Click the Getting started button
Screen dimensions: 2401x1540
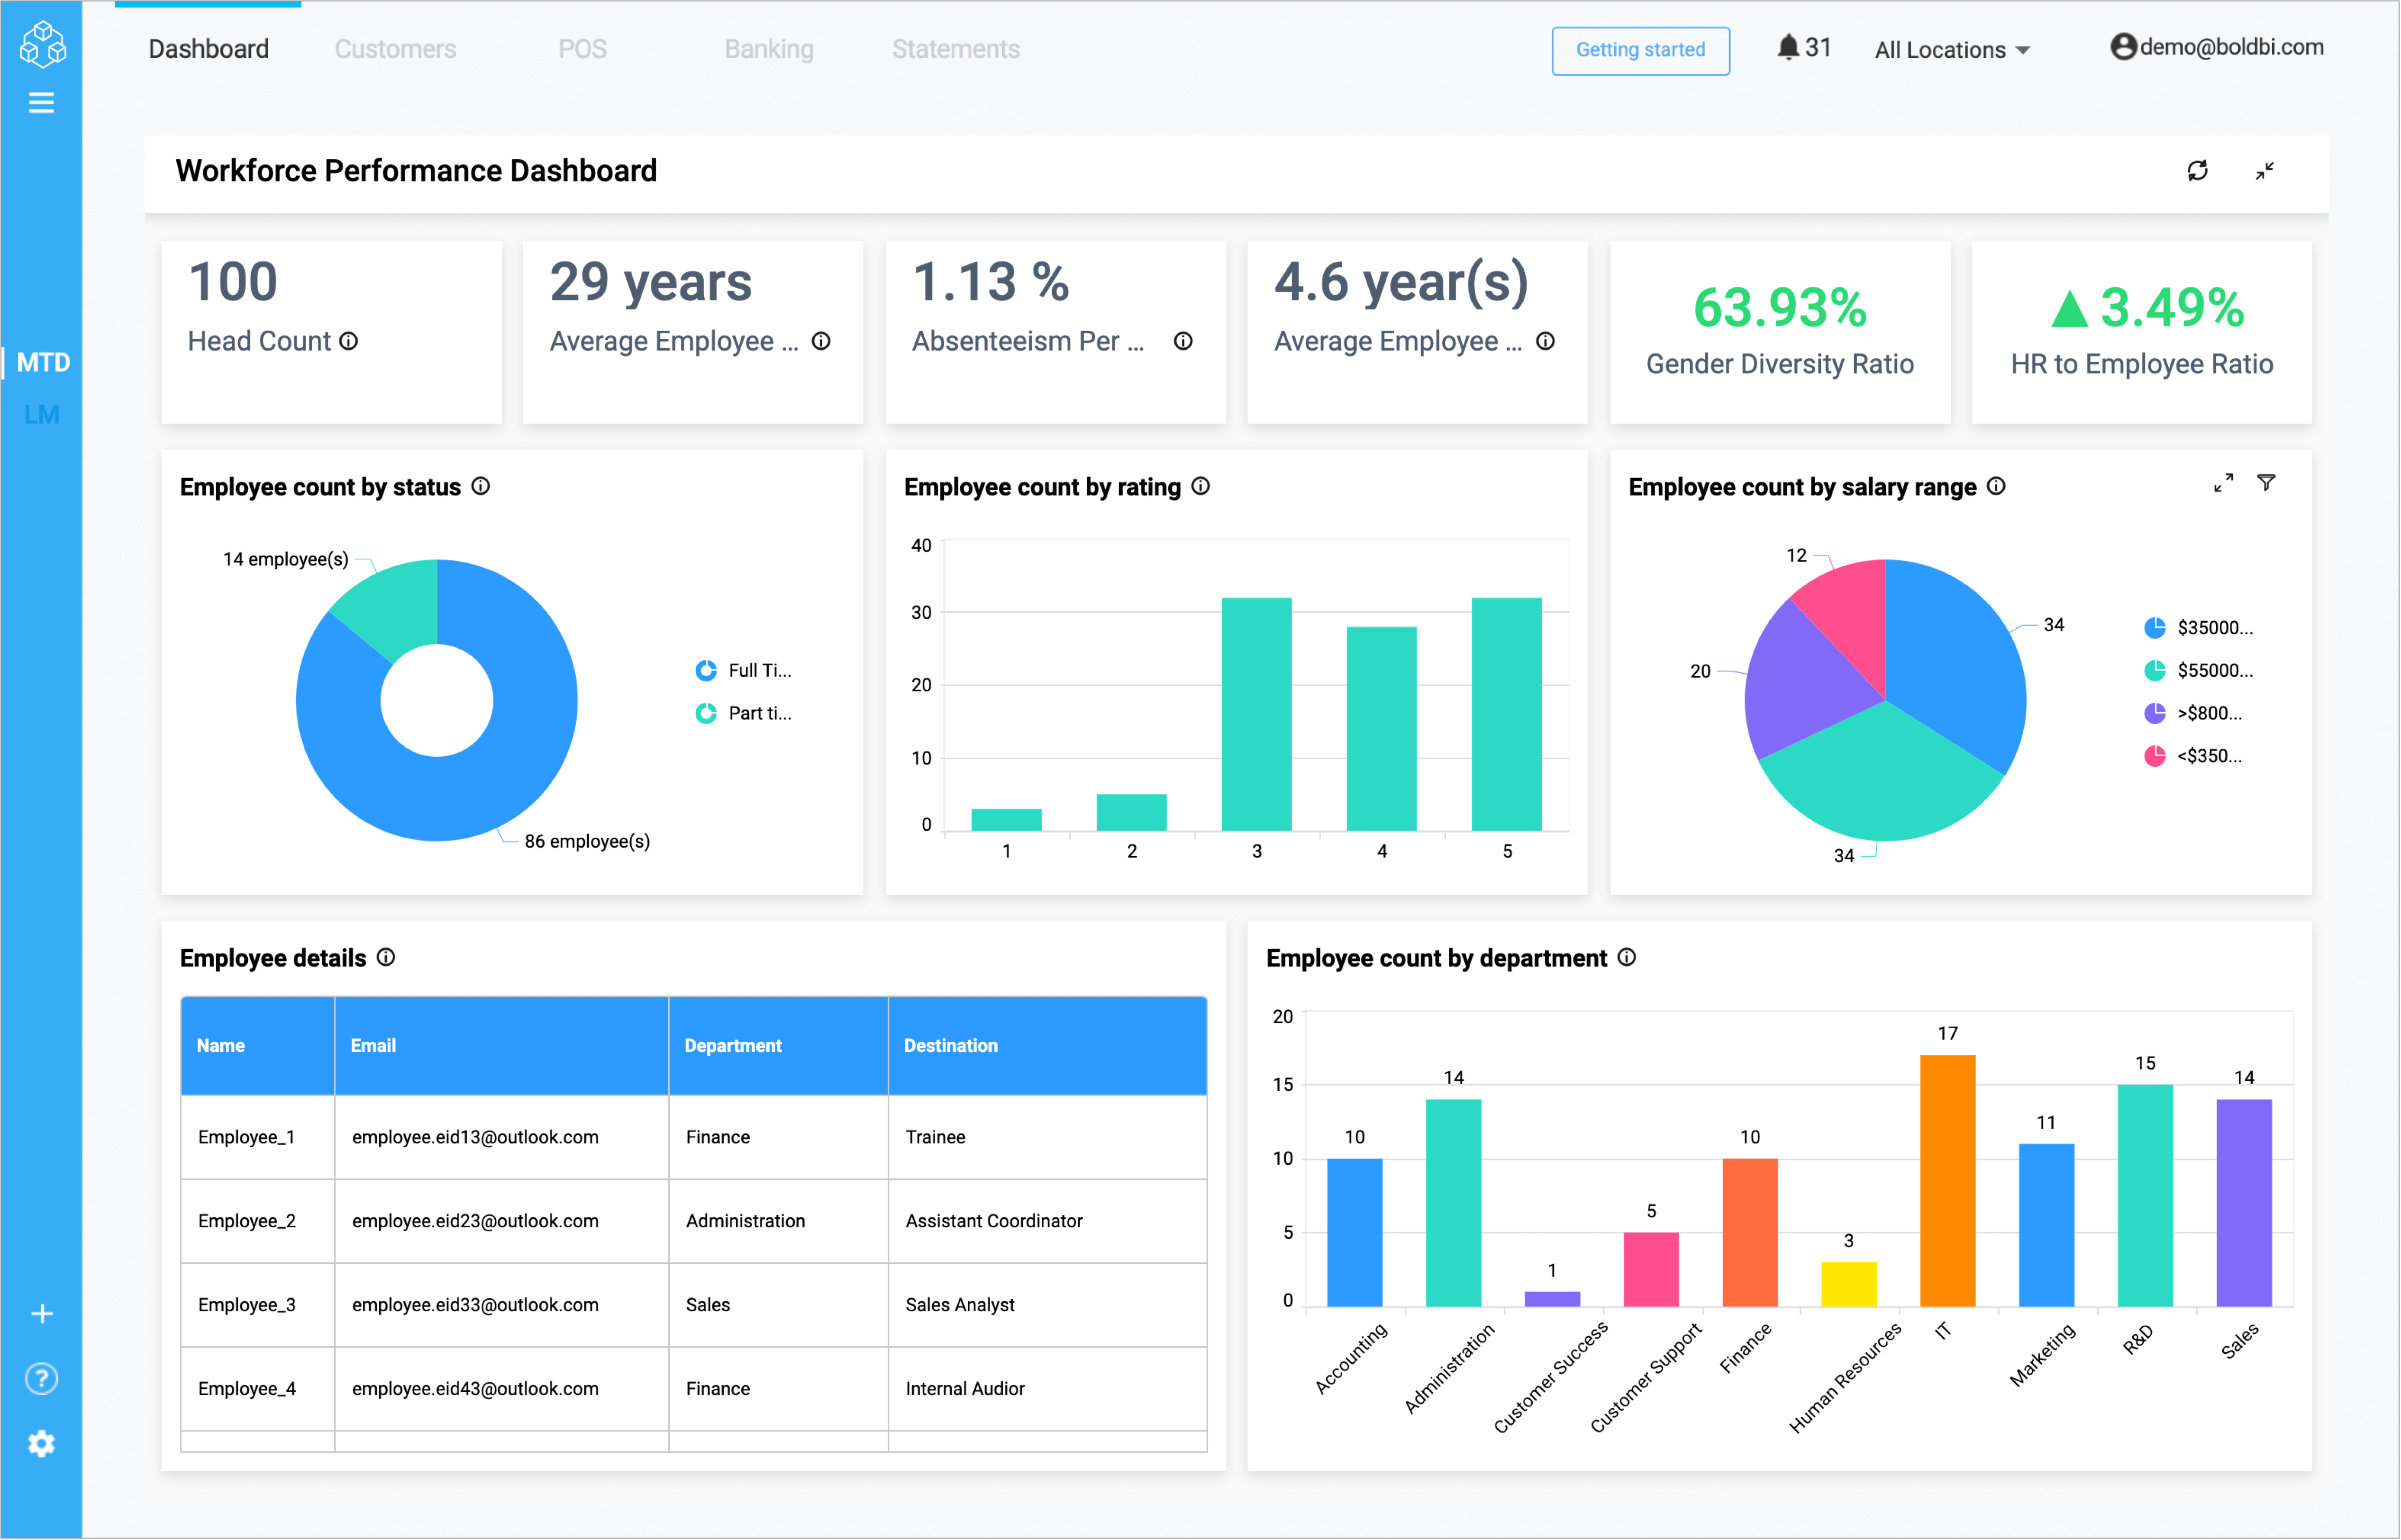pos(1640,50)
